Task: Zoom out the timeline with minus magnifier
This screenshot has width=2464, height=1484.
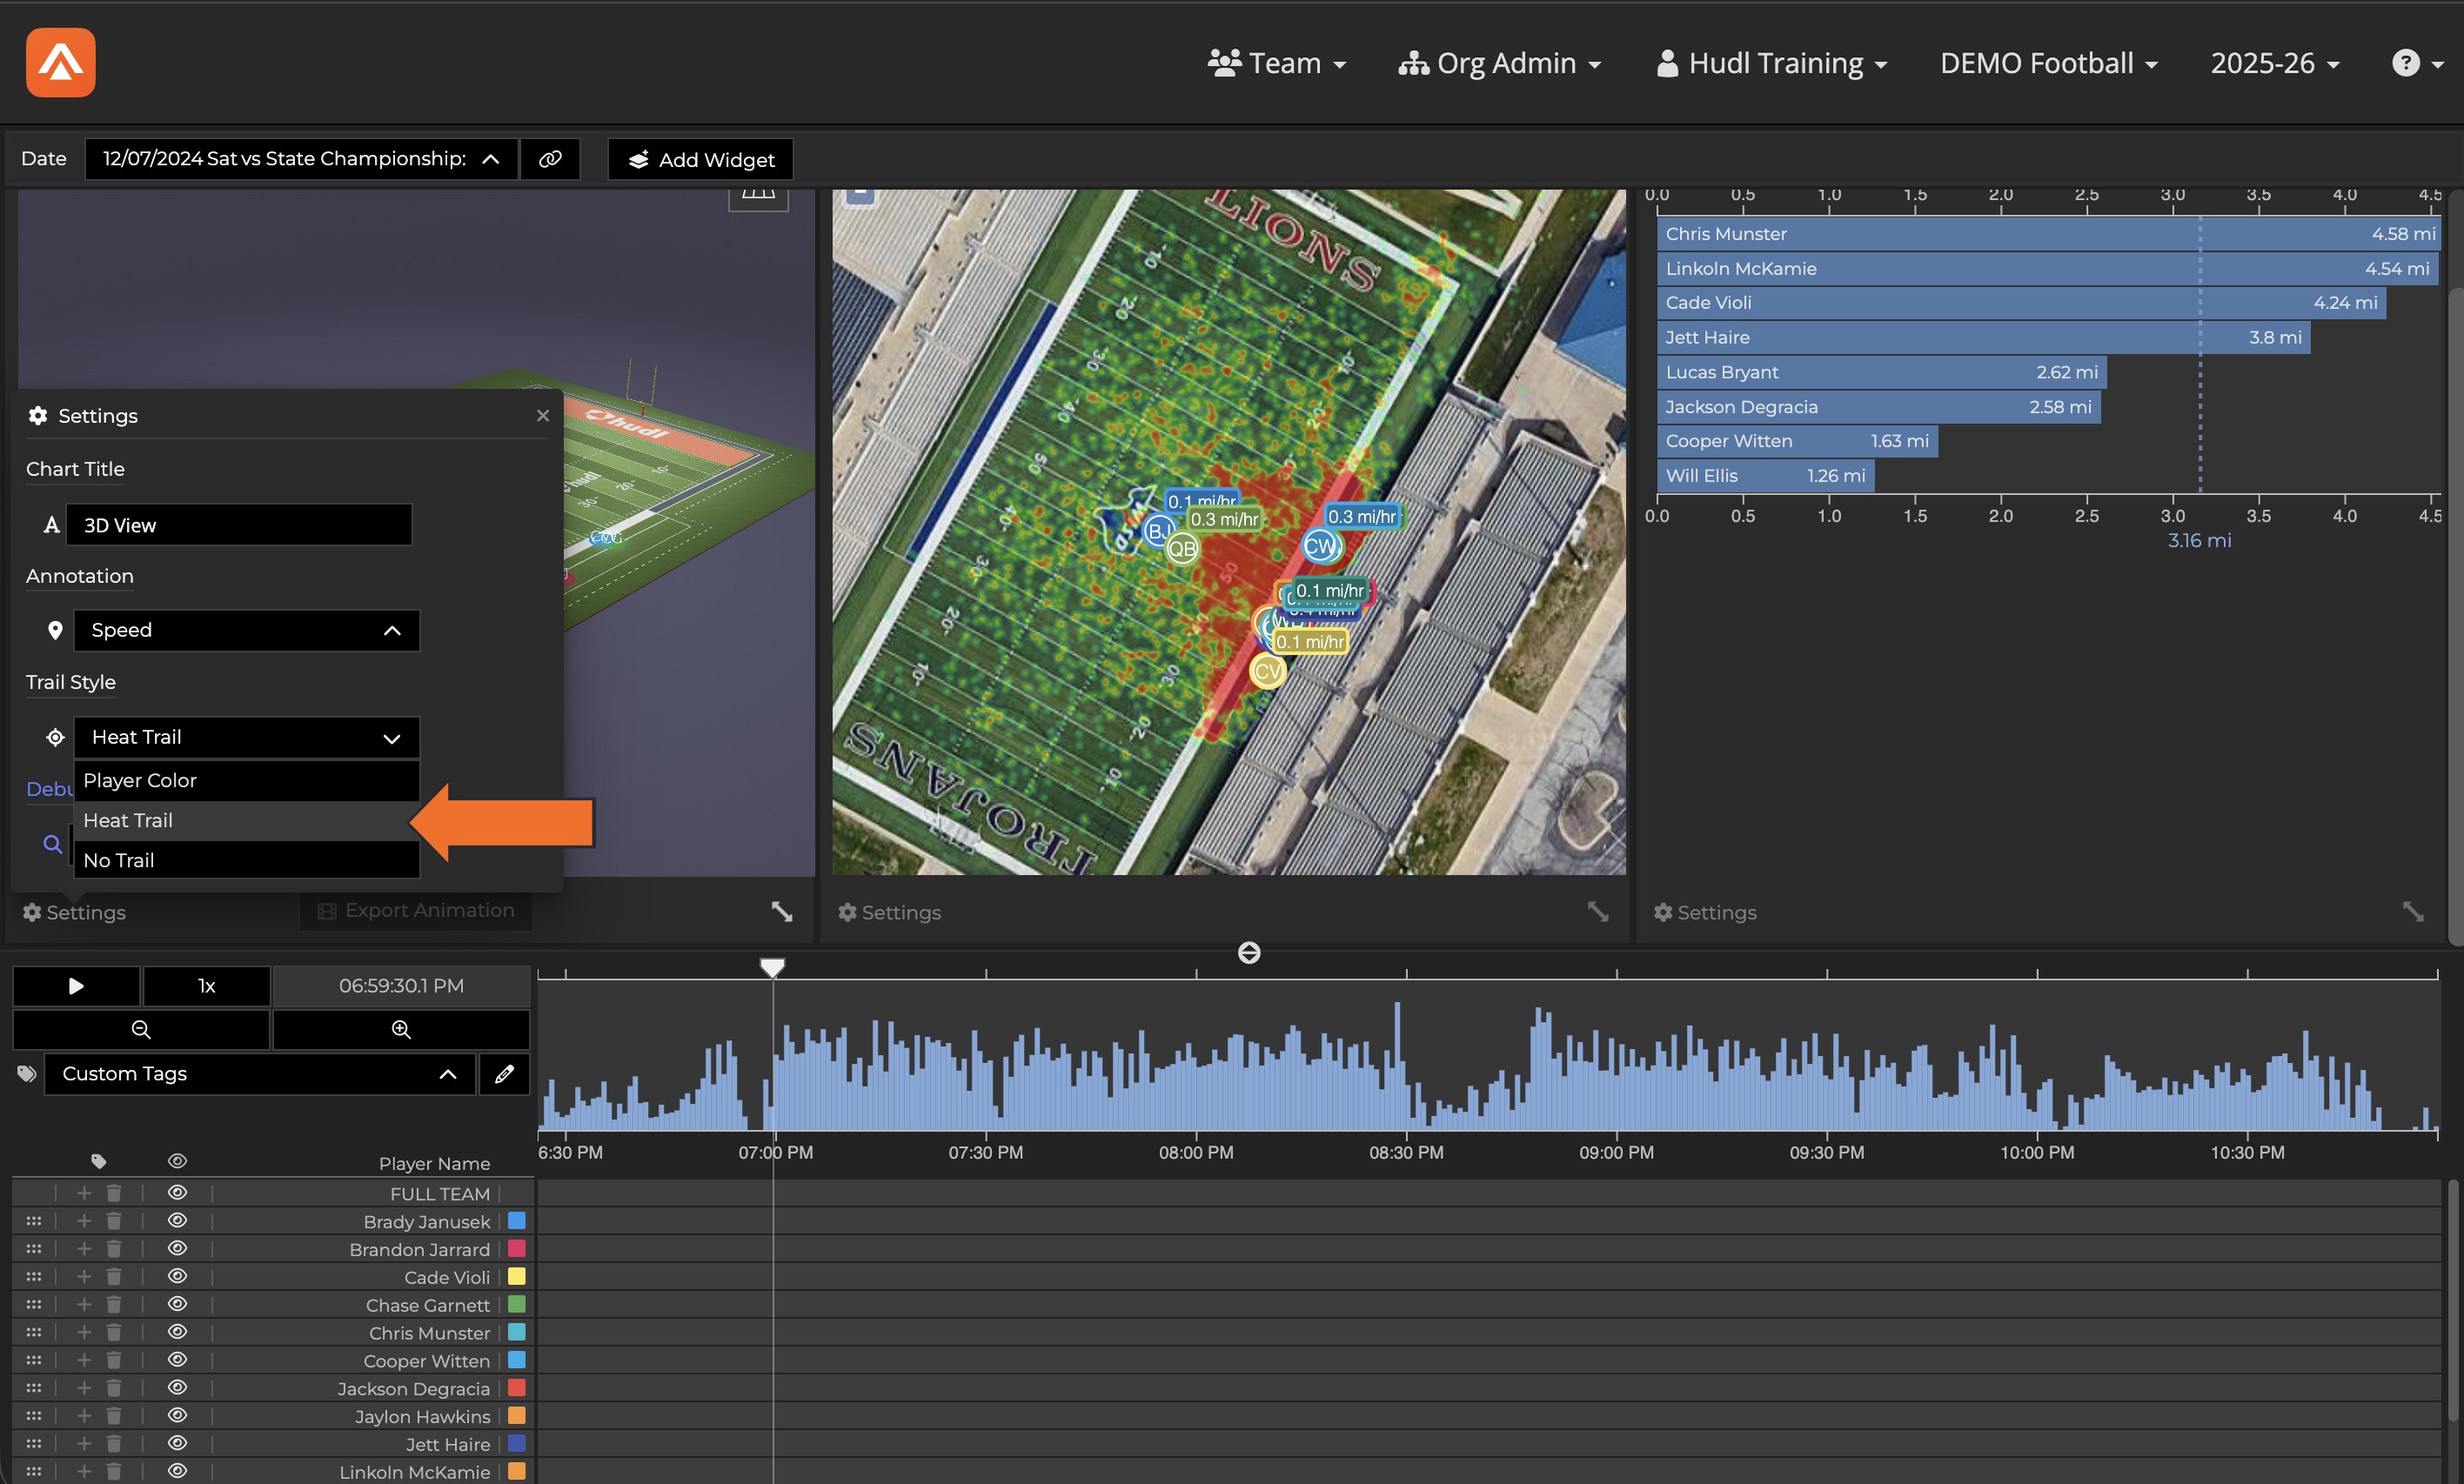Action: tap(141, 1029)
